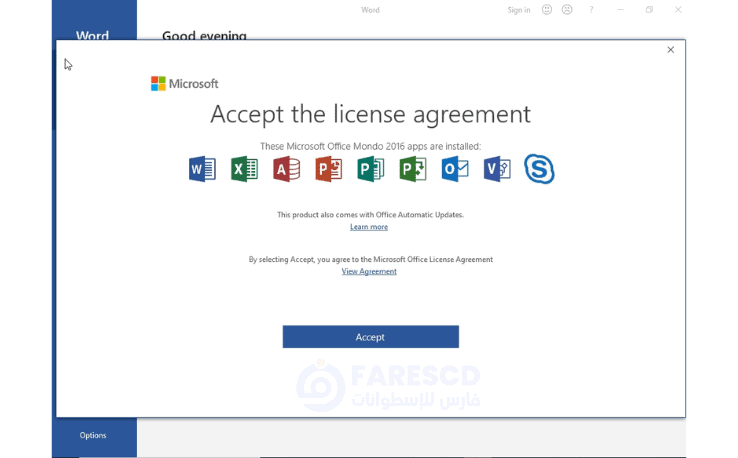Click the Word title in sidebar
The image size is (738, 458).
[92, 36]
